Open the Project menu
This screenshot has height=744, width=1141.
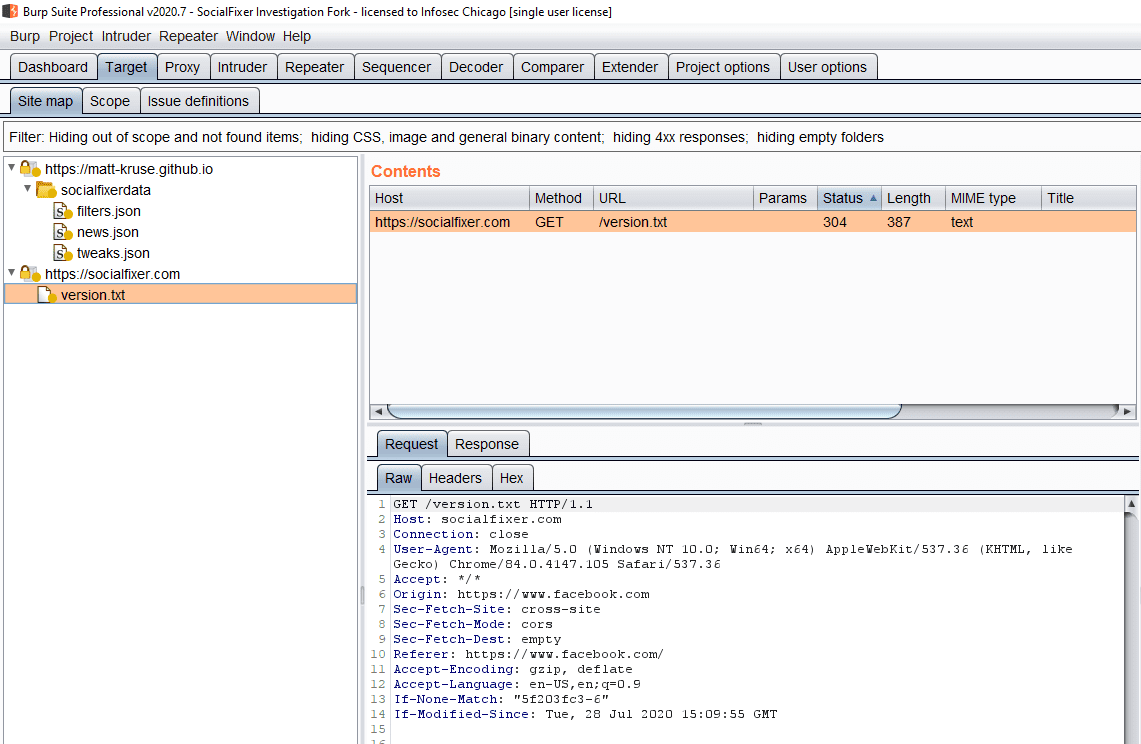pos(71,36)
